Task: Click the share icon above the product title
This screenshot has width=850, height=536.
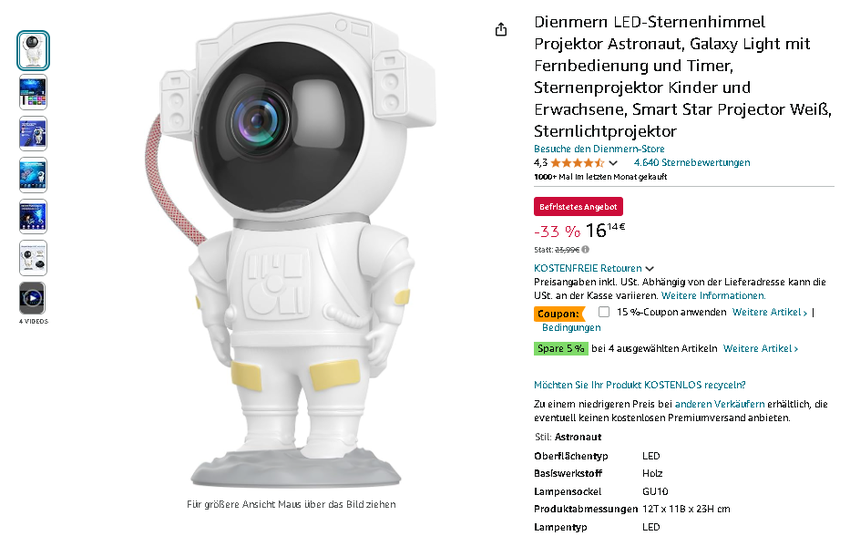Action: (x=501, y=30)
